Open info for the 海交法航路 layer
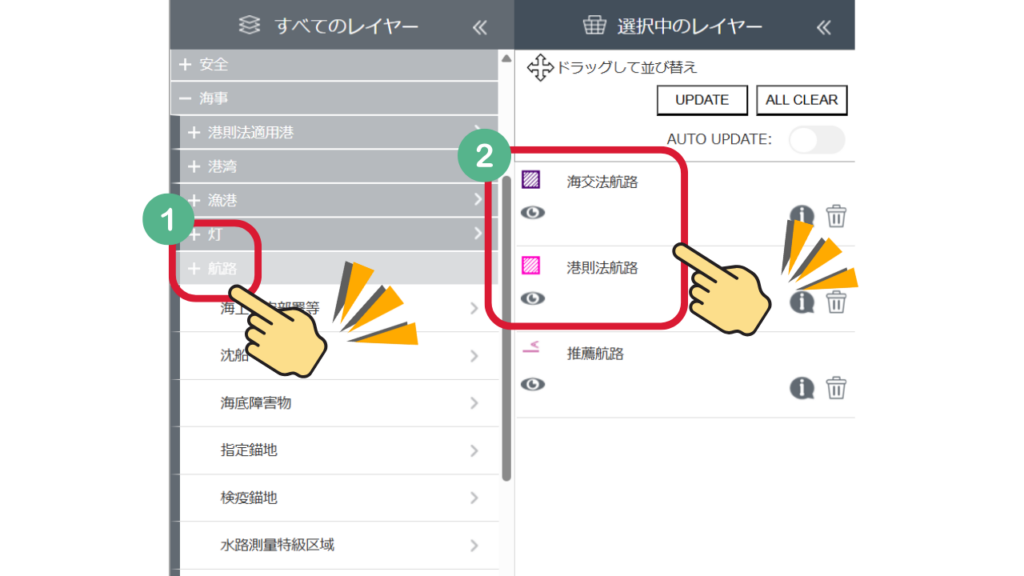 click(x=801, y=215)
